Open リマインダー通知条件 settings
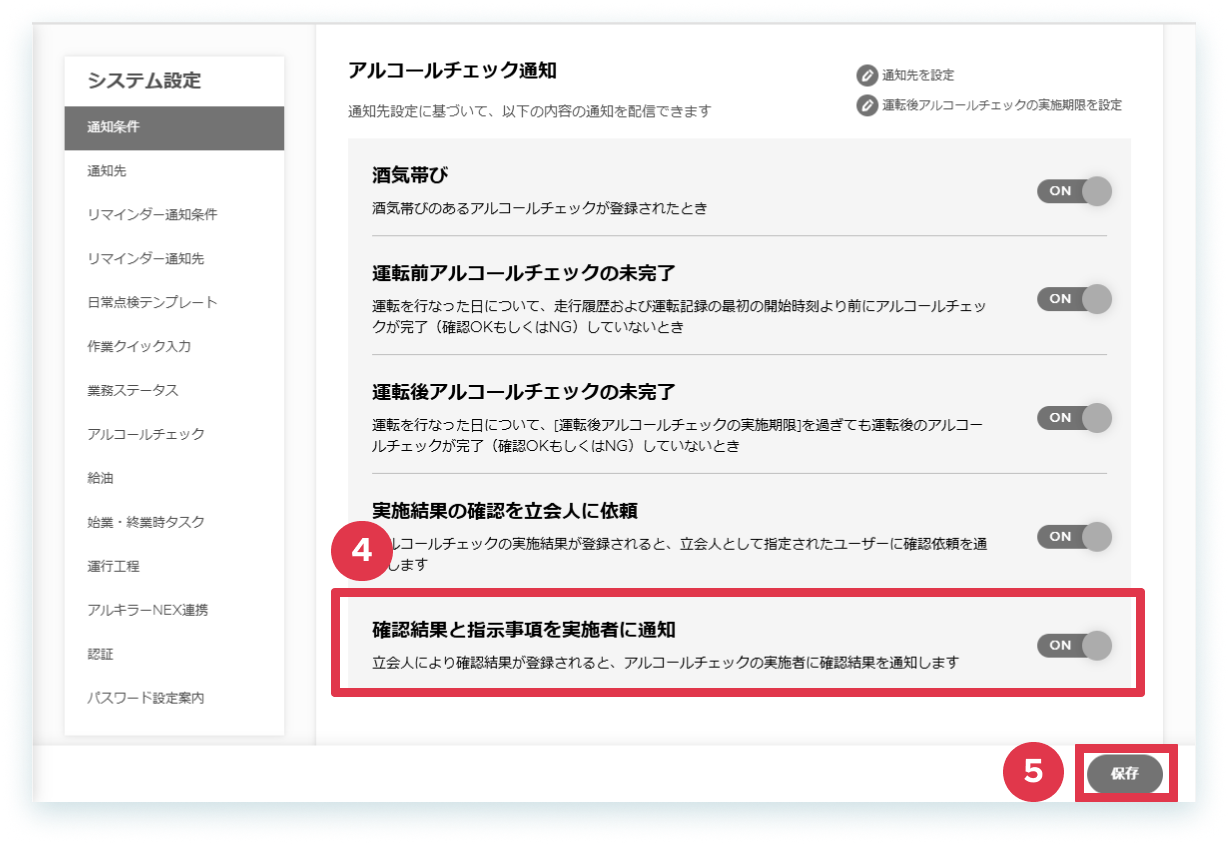The height and width of the screenshot is (844, 1228). click(174, 215)
